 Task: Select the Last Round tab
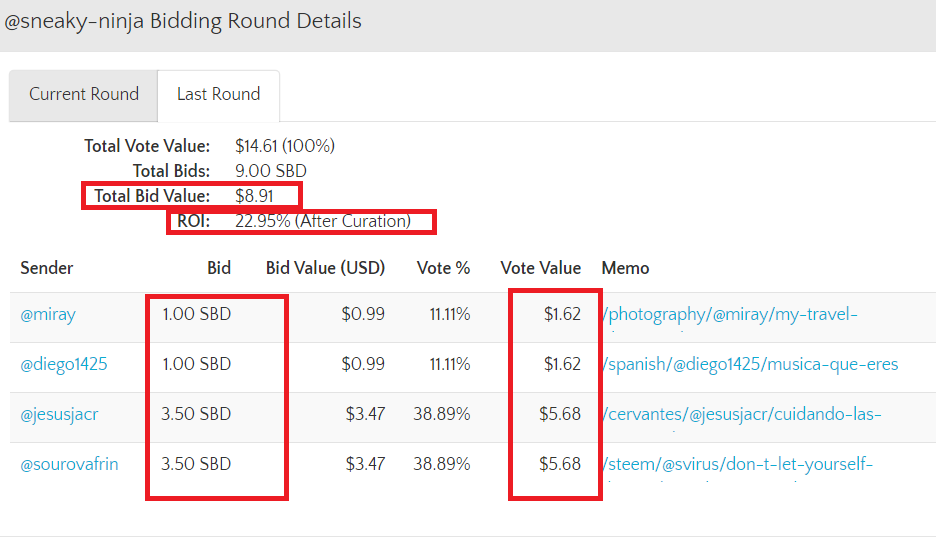pyautogui.click(x=218, y=94)
